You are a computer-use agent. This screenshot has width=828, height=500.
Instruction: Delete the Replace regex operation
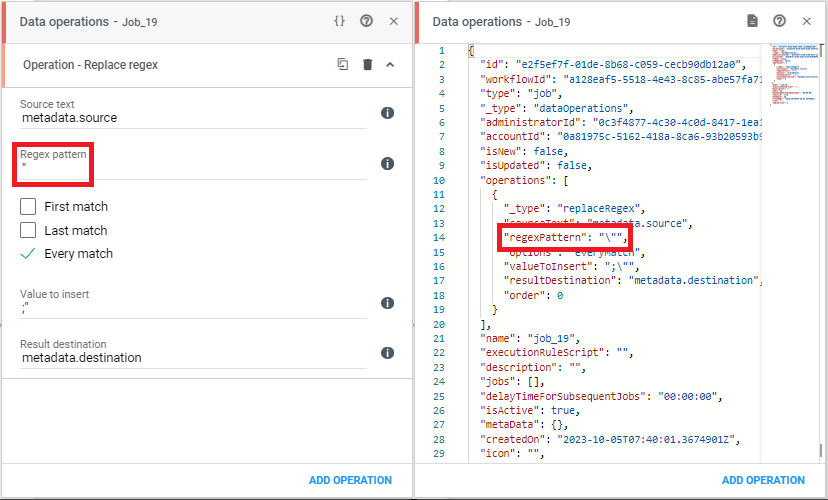pos(368,64)
